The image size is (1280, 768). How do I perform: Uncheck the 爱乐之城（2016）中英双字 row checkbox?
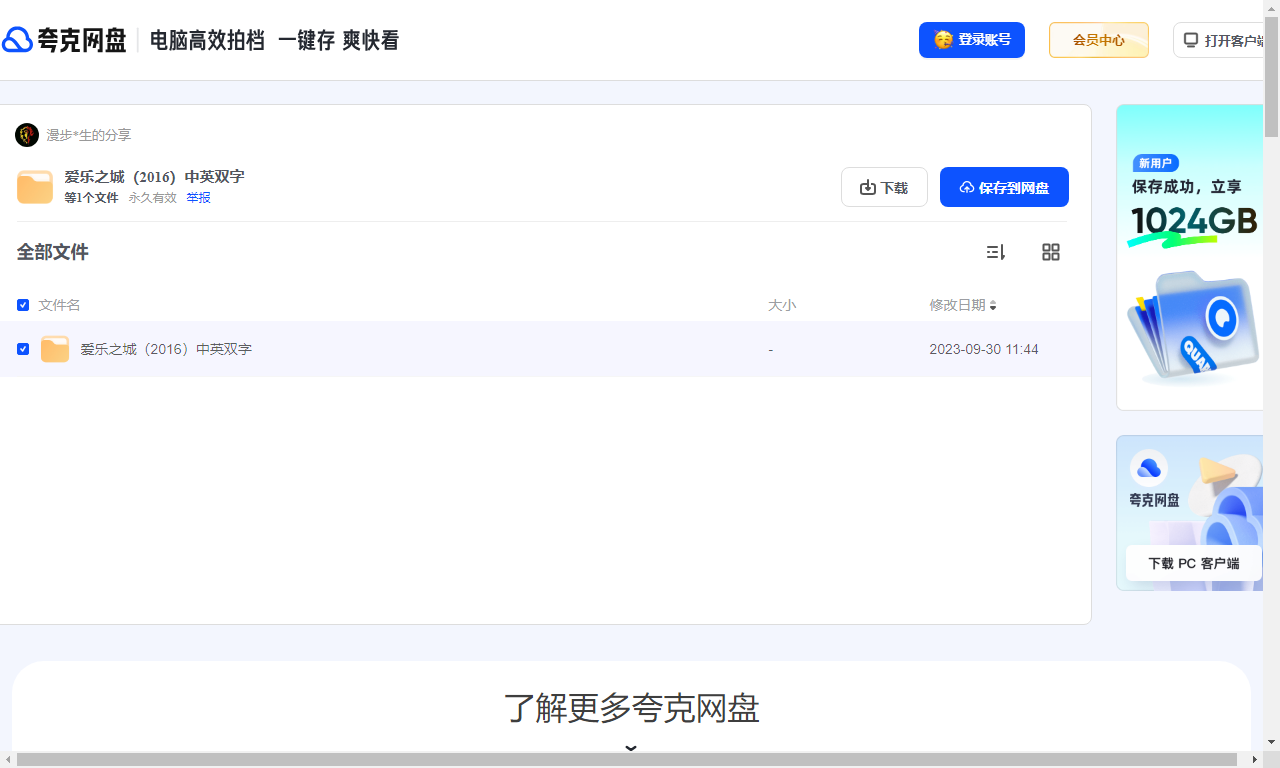coord(23,349)
